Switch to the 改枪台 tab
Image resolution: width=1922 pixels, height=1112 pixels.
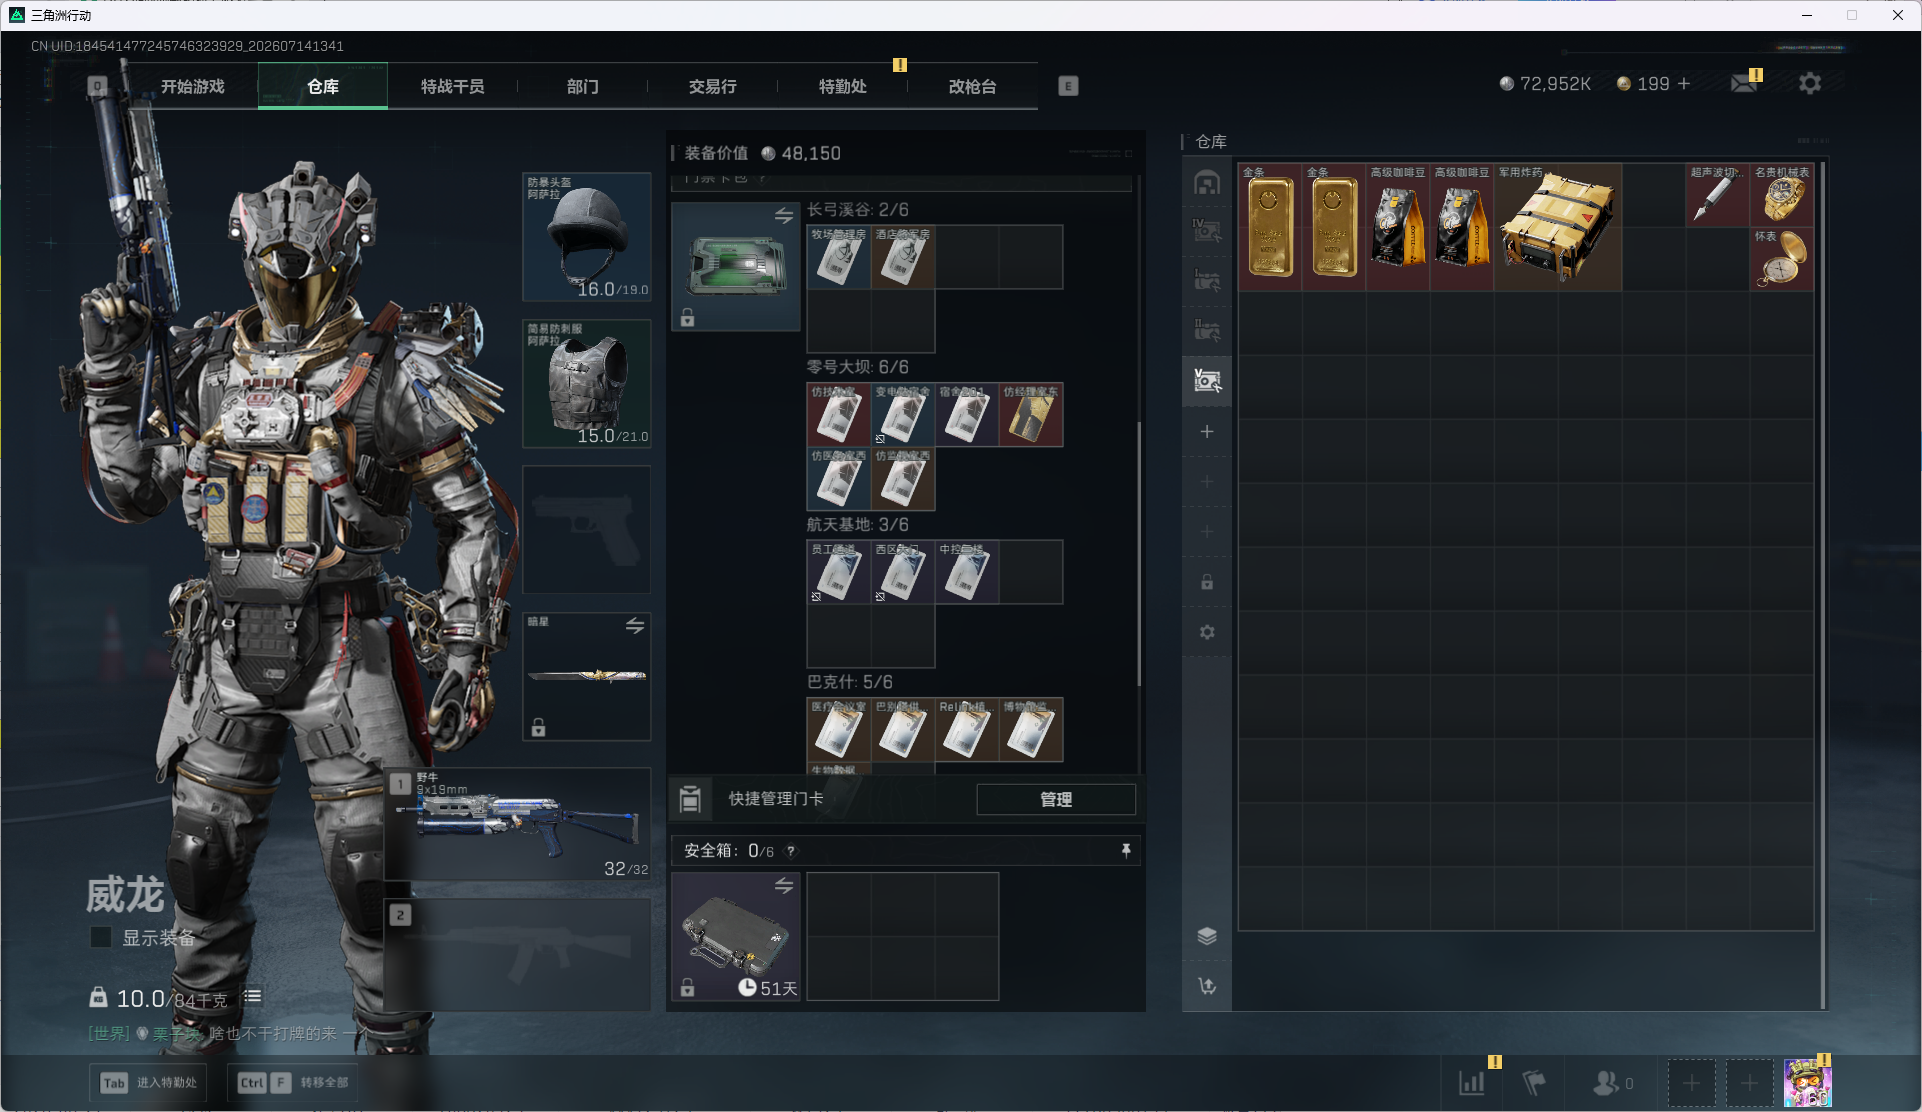(972, 86)
